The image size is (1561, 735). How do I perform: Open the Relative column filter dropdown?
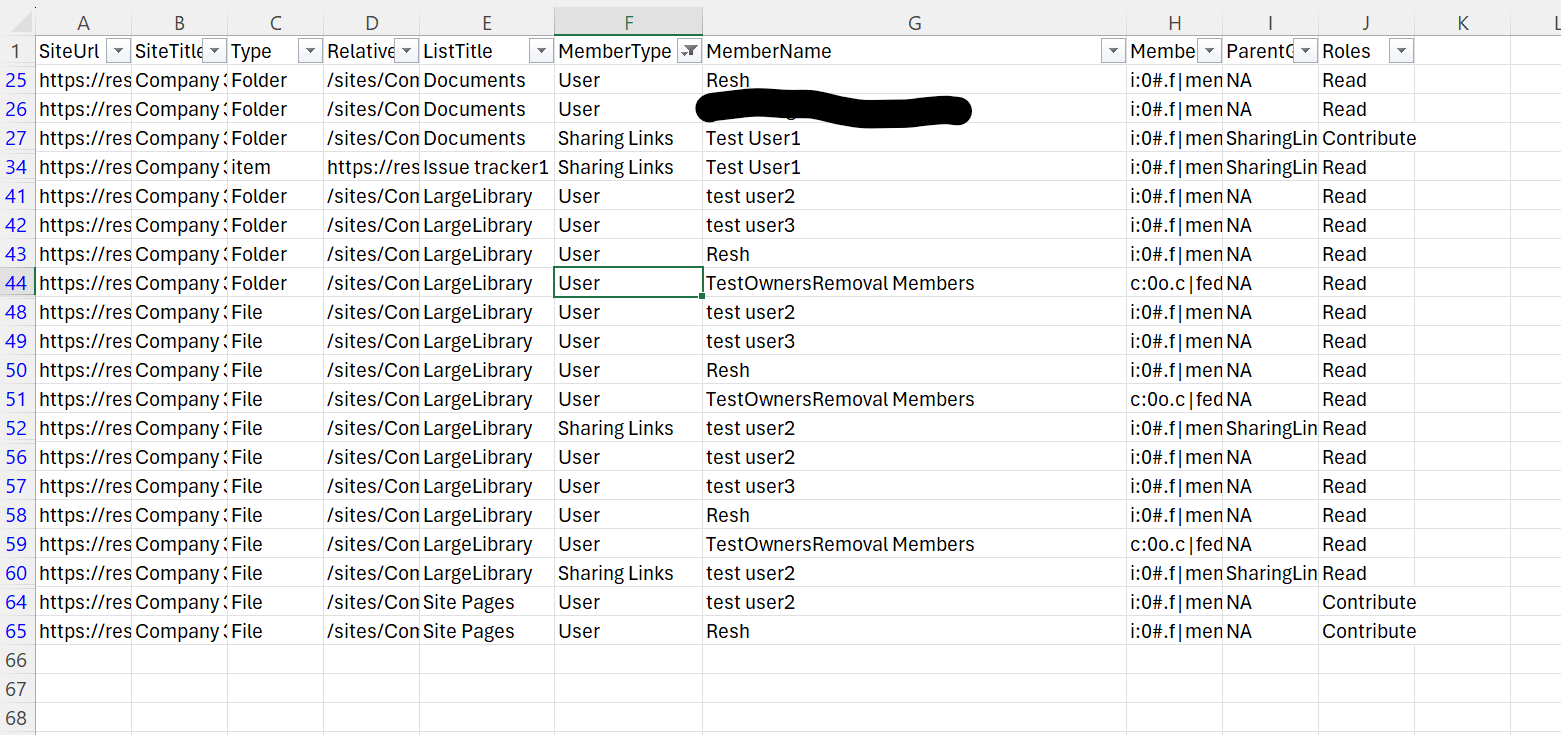coord(406,51)
